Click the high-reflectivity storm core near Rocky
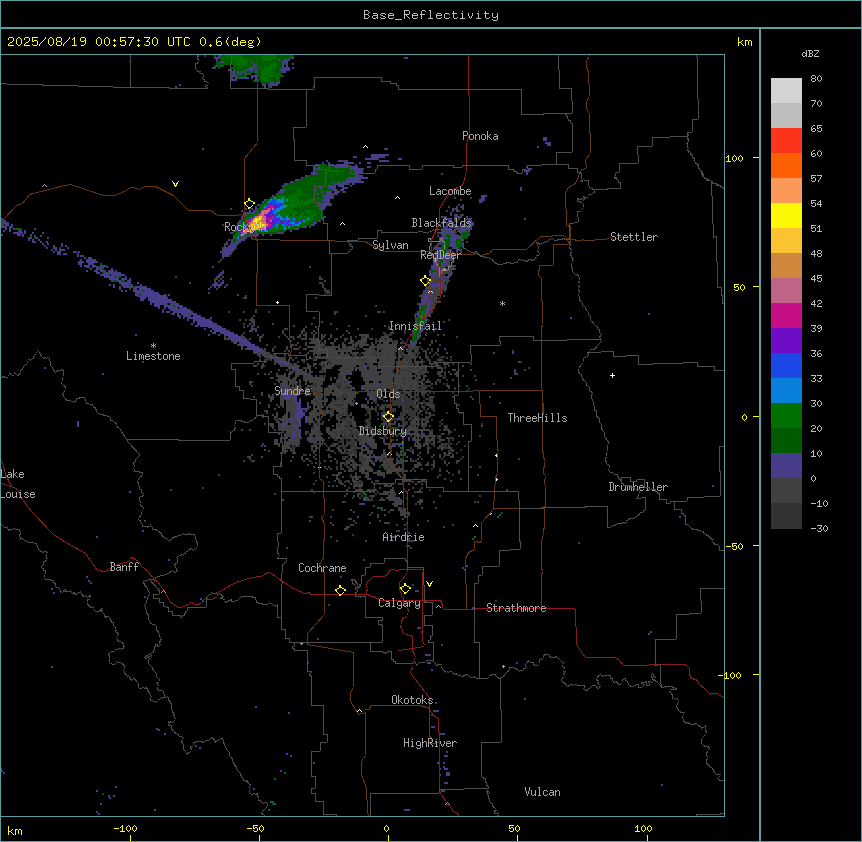The image size is (862, 842). point(259,221)
